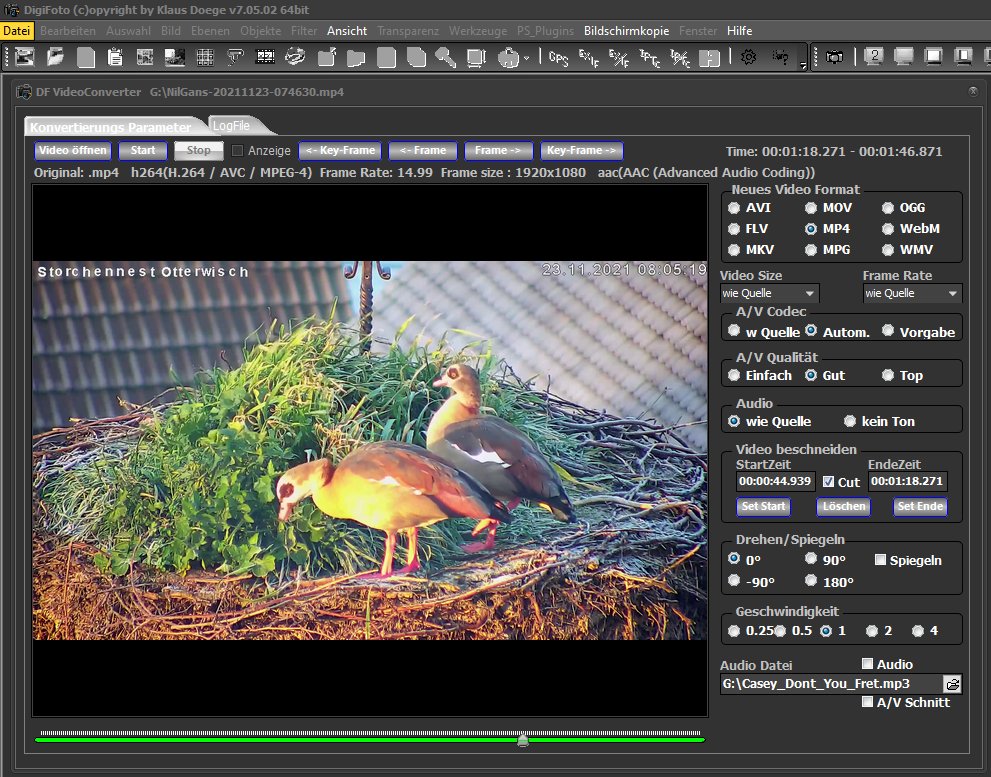Click the video position slider handle
This screenshot has height=777, width=991.
click(522, 739)
